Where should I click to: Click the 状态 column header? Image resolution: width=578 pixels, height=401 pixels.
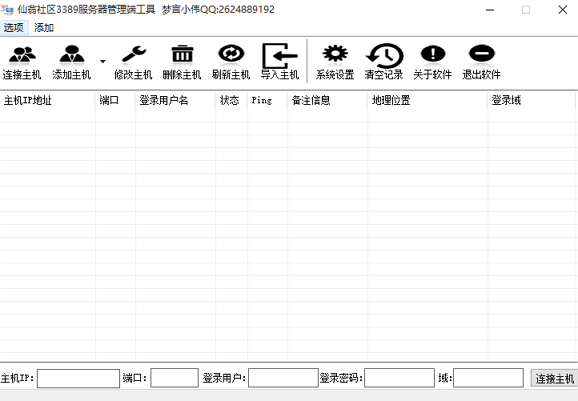coord(231,100)
